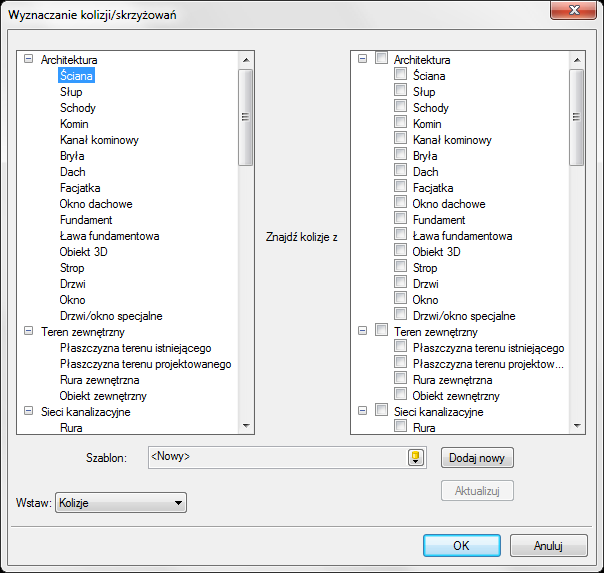Select Płaszczyzna terenu projektowanego in left tree

point(146,364)
